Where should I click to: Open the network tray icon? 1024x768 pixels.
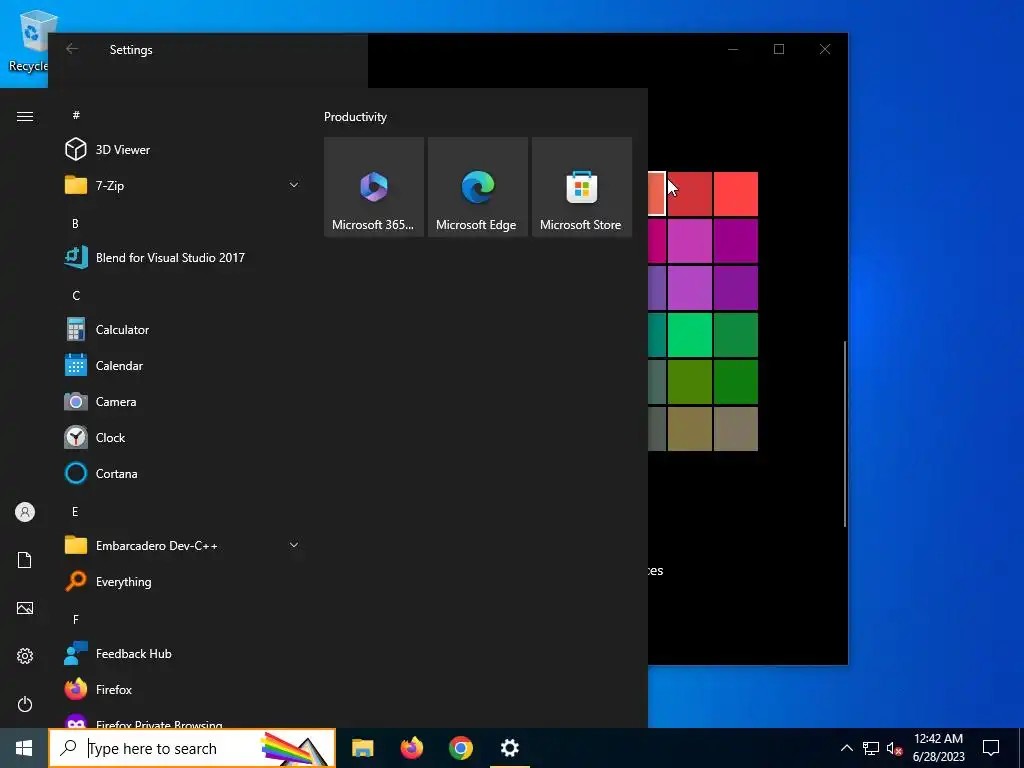(871, 748)
